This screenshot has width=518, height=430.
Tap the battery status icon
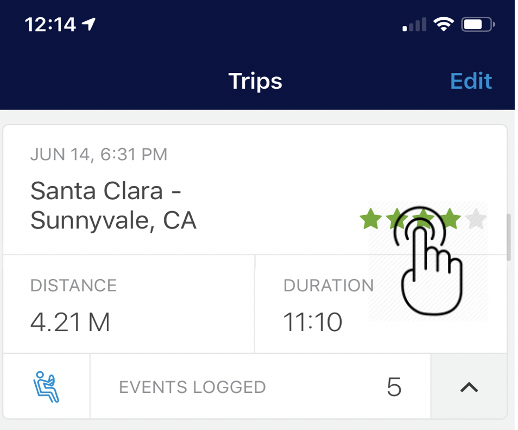[478, 24]
